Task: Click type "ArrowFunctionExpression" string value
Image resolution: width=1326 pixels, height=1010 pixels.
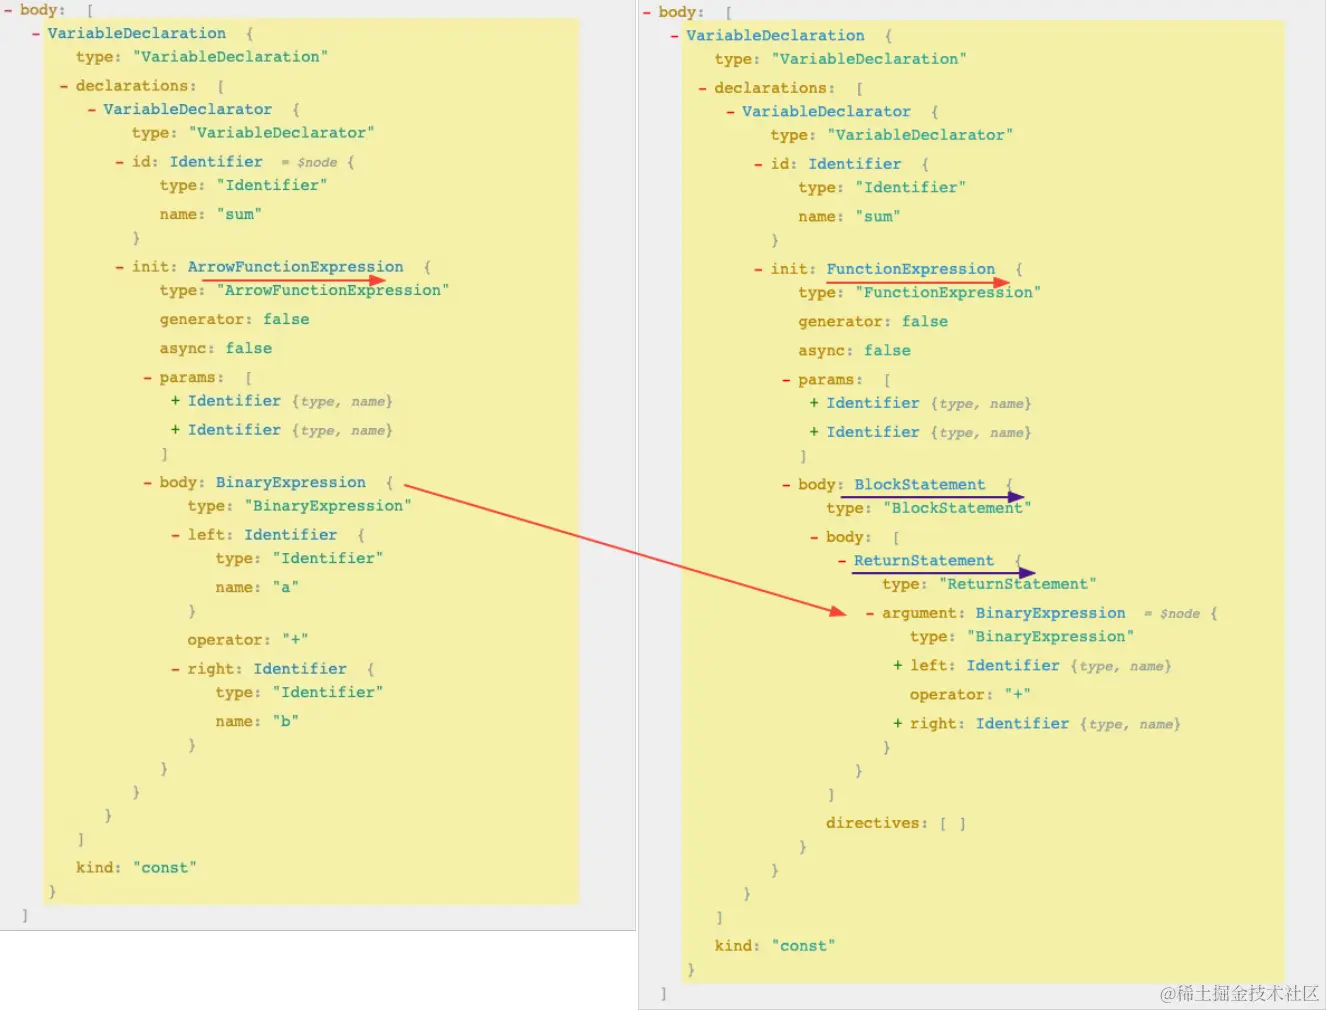Action: pyautogui.click(x=333, y=291)
